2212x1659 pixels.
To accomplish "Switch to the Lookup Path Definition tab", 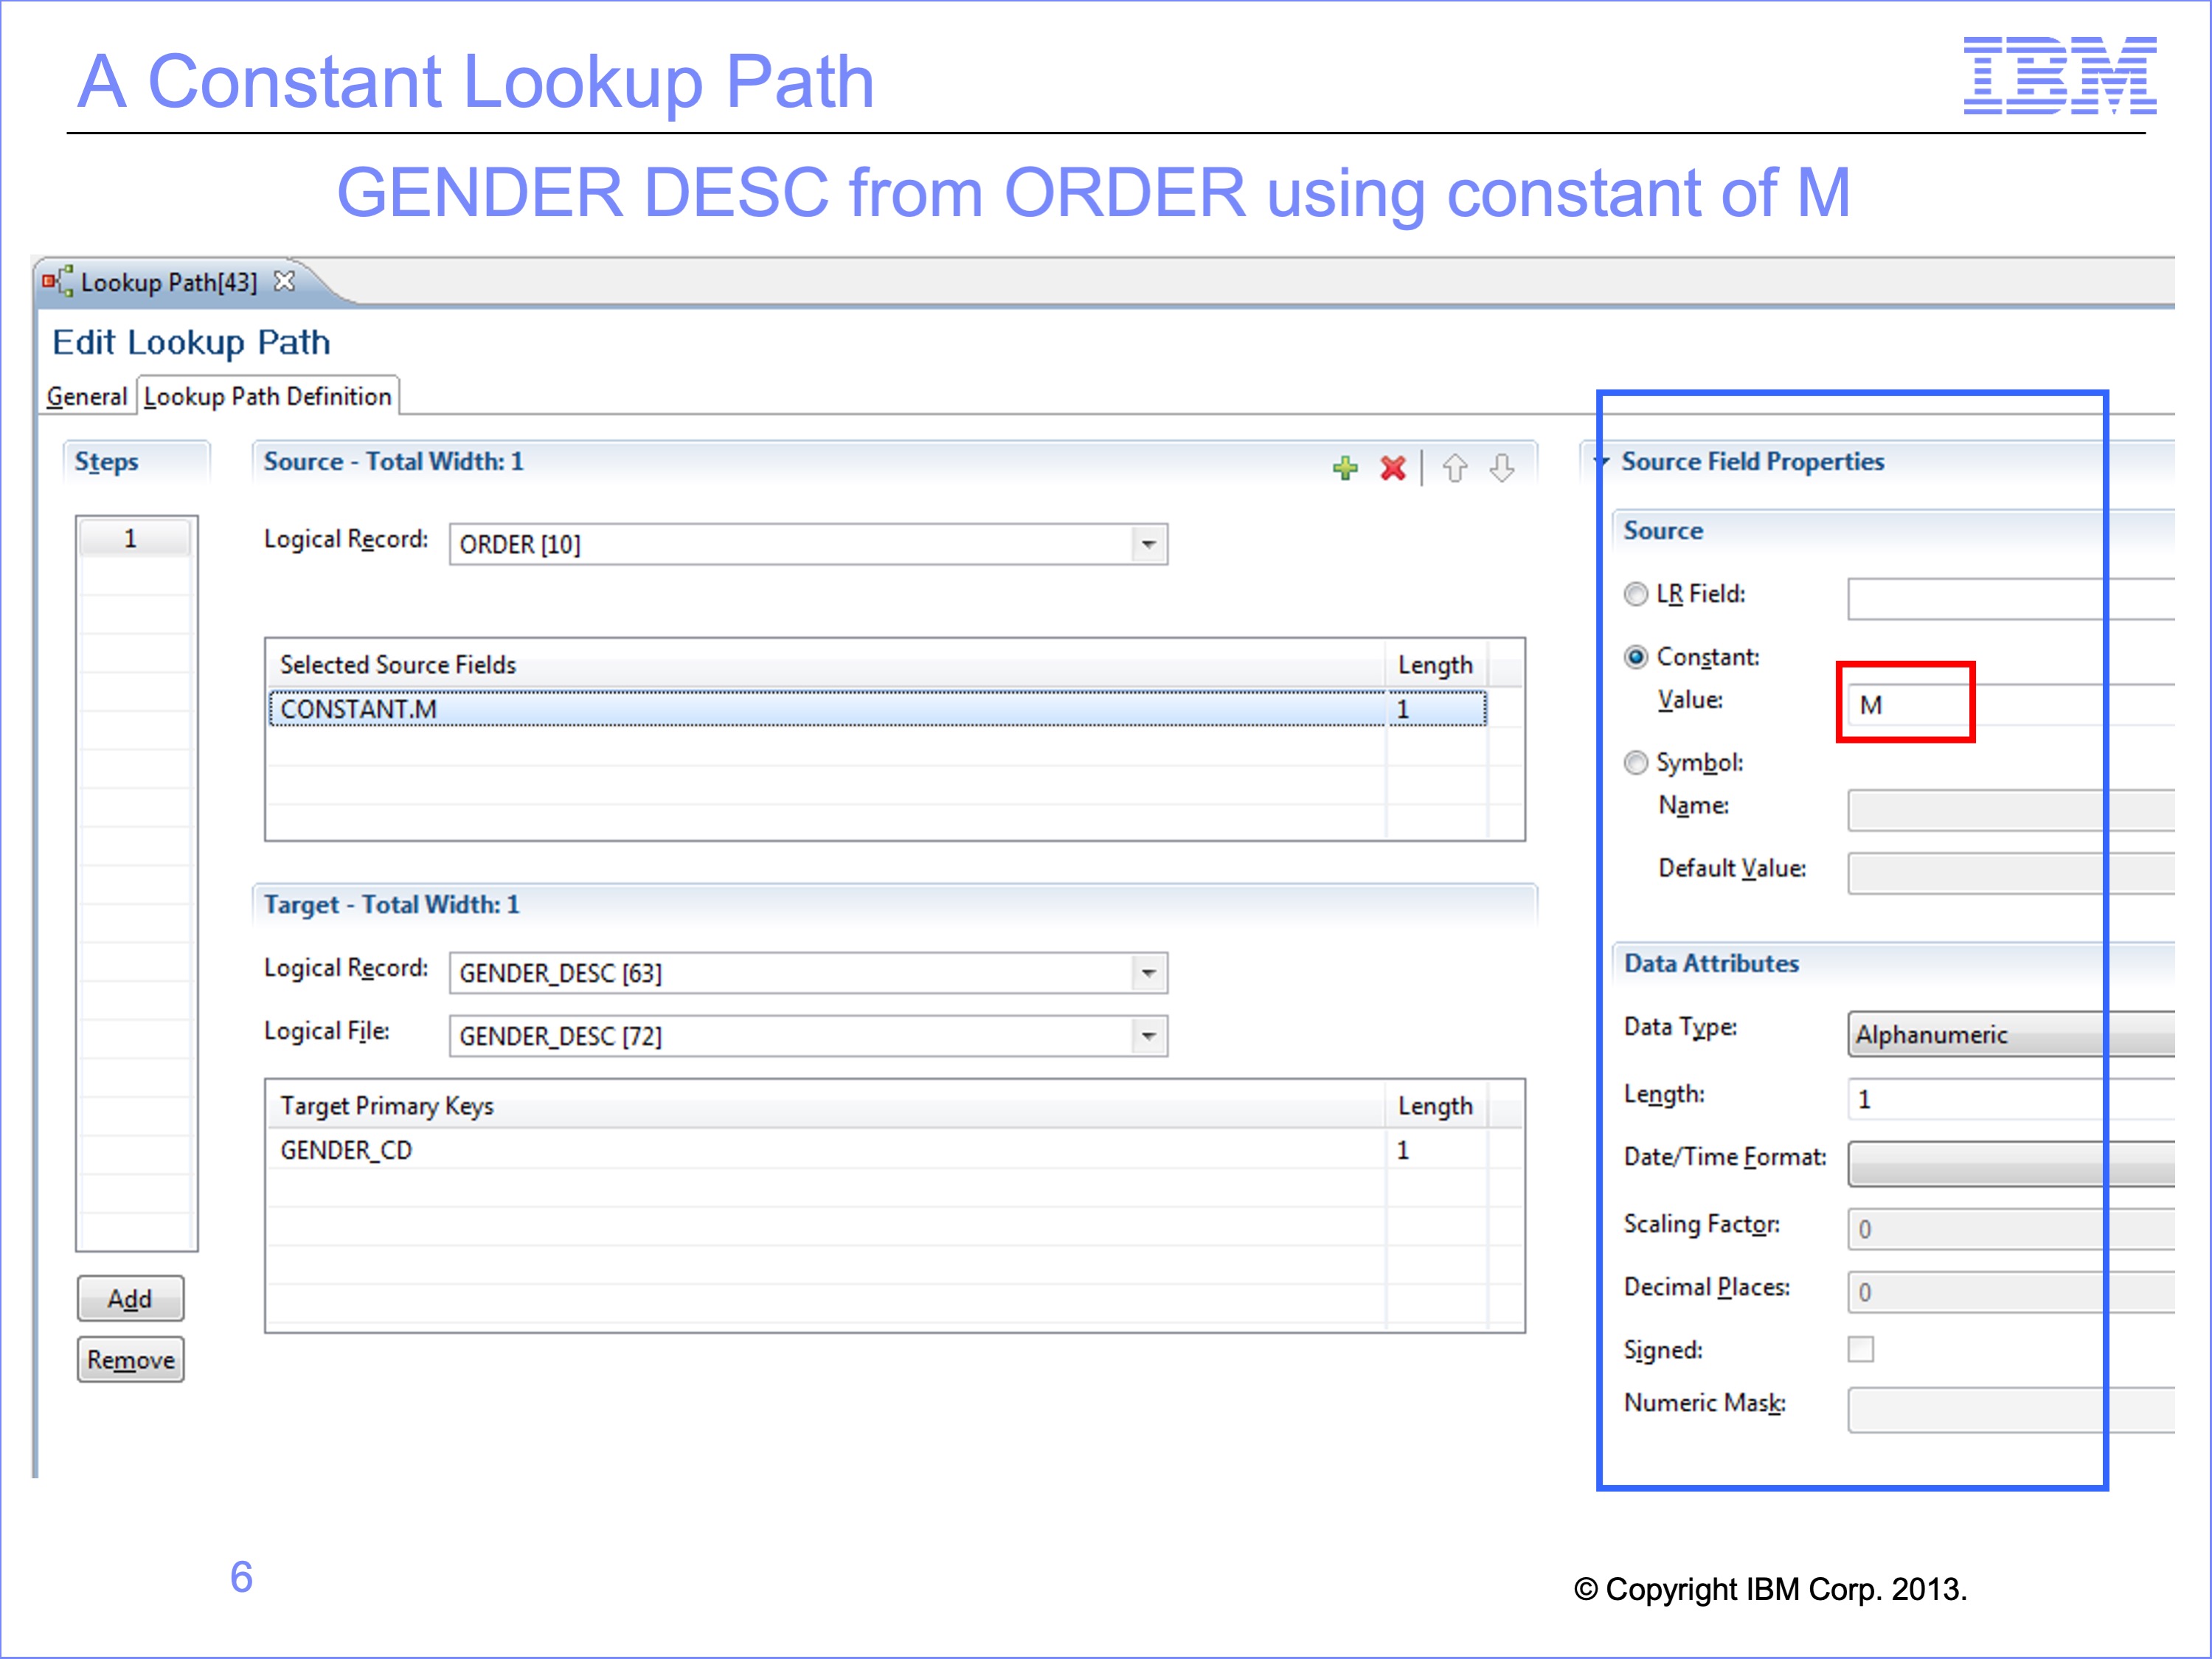I will (267, 397).
